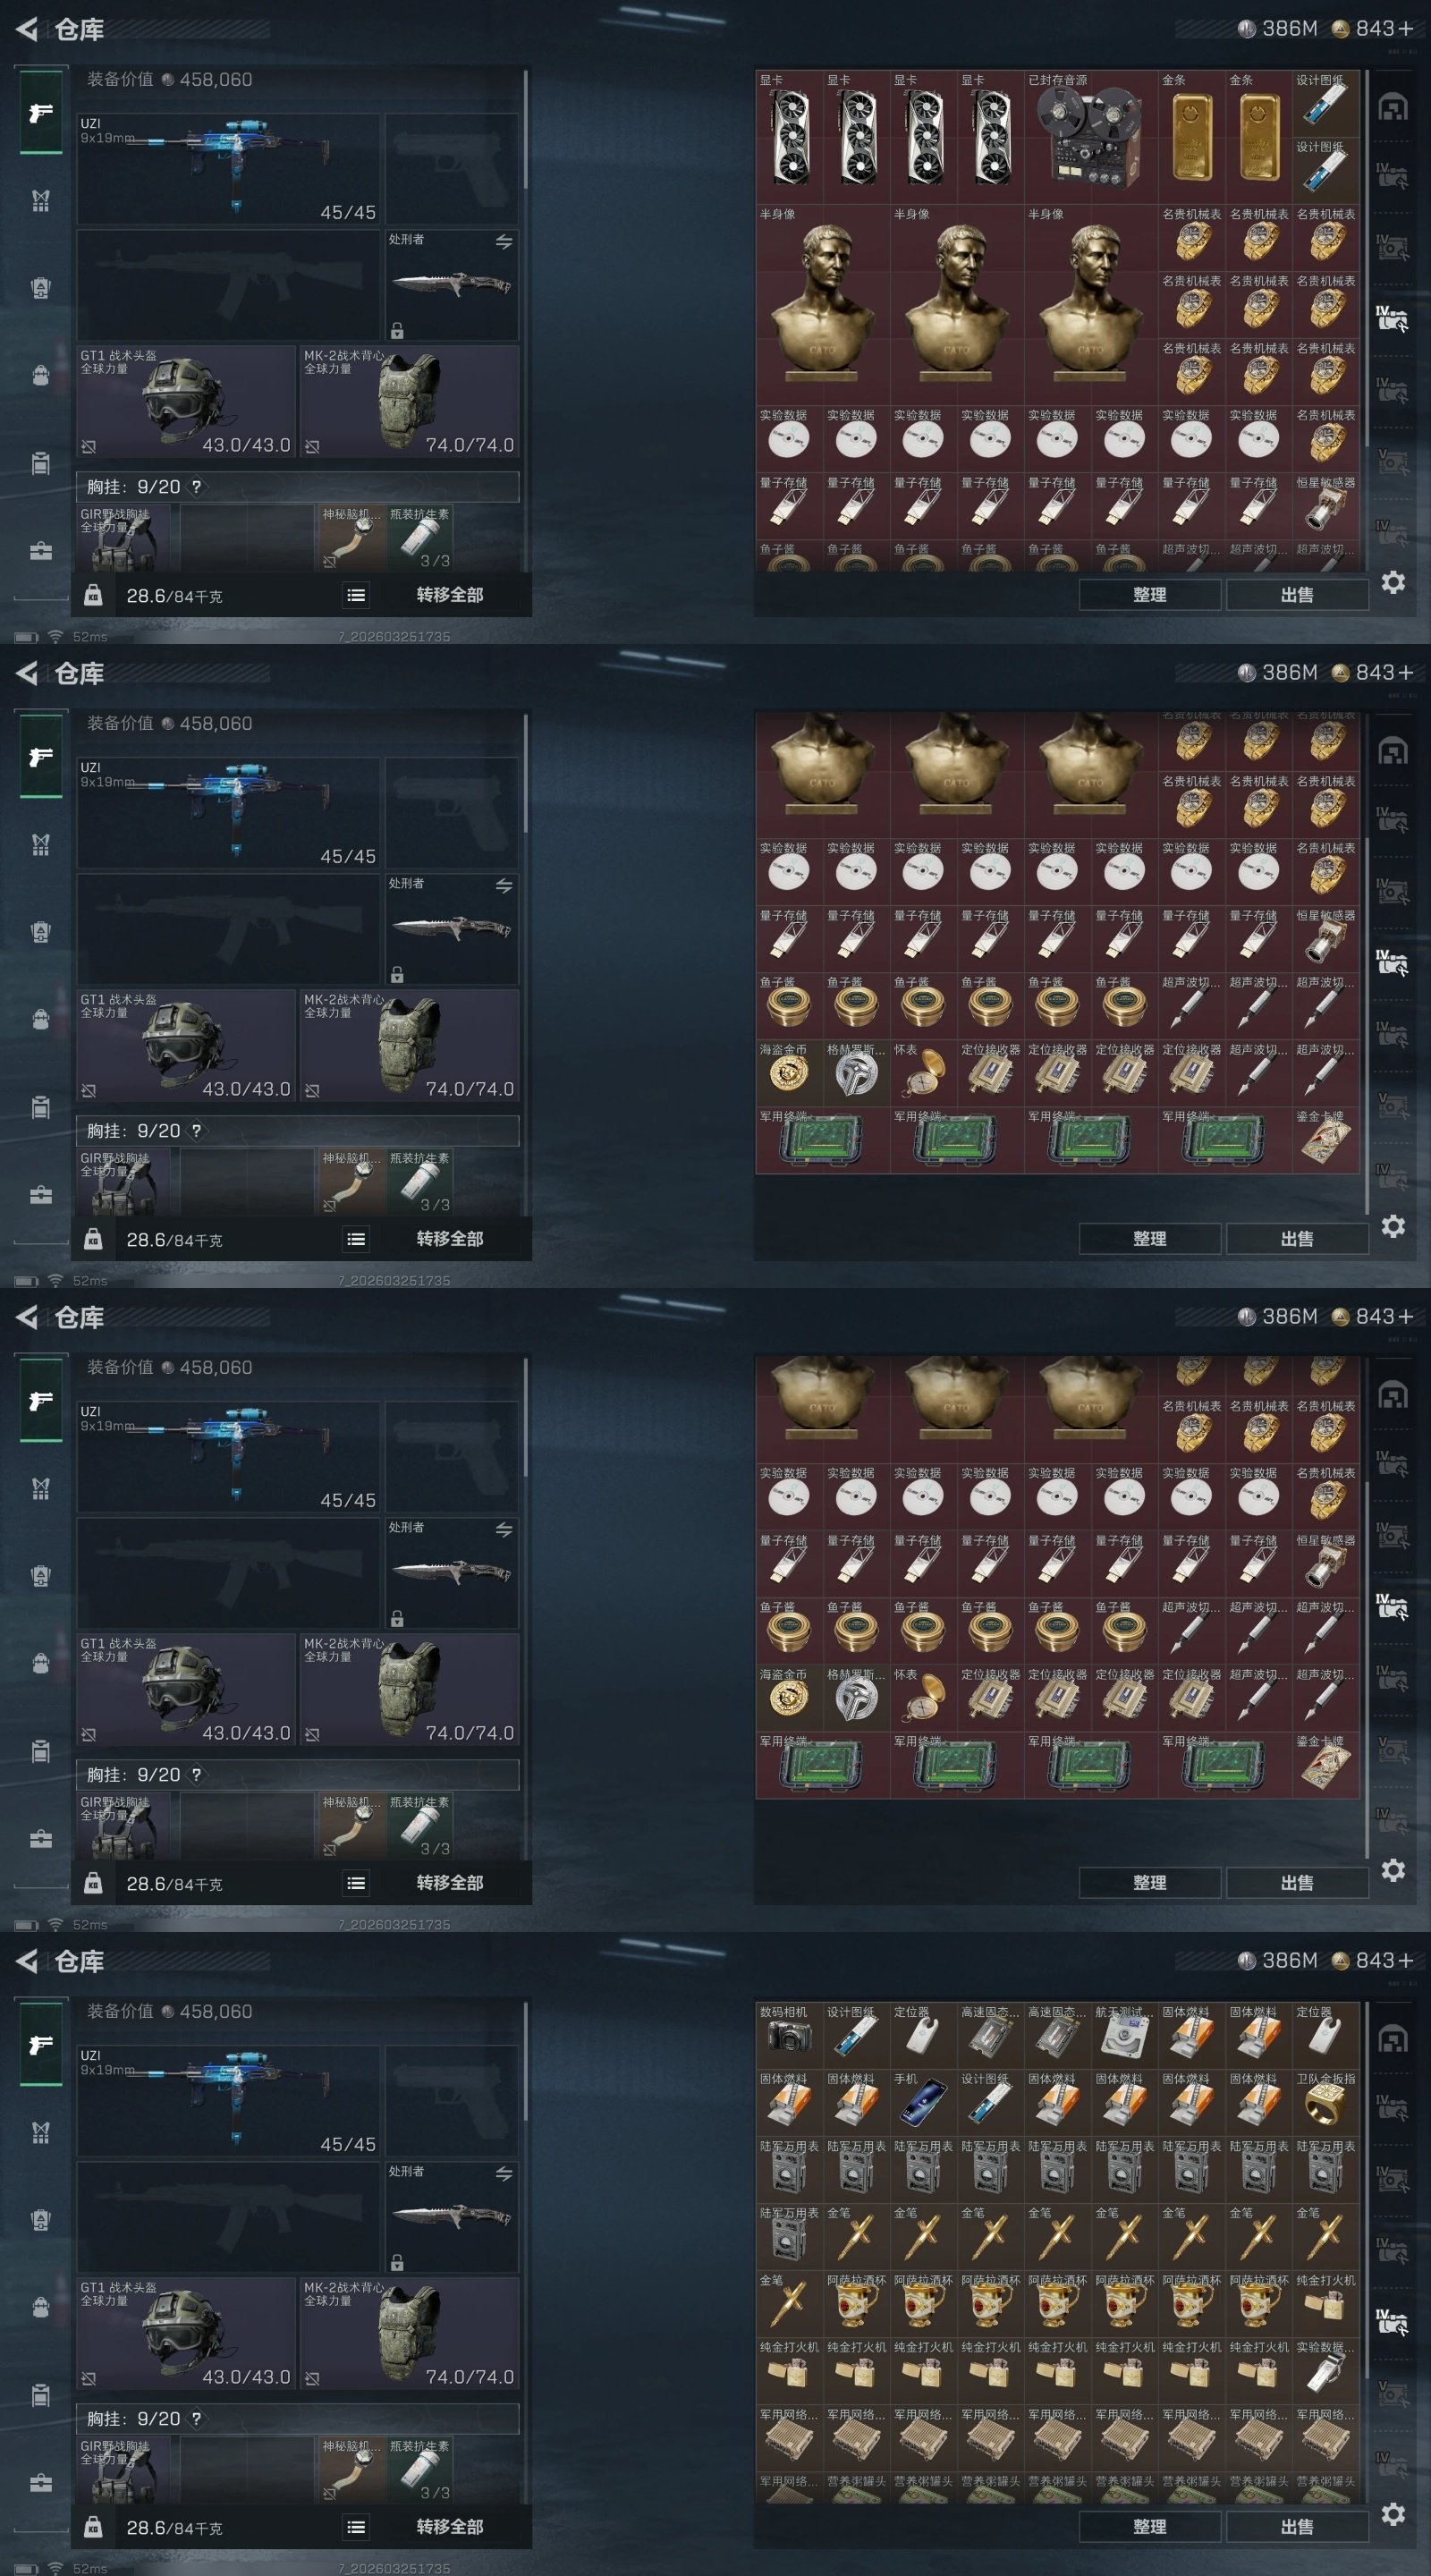The height and width of the screenshot is (2576, 1431).
Task: Open settings gear in the topmost panel
Action: pos(1393,582)
